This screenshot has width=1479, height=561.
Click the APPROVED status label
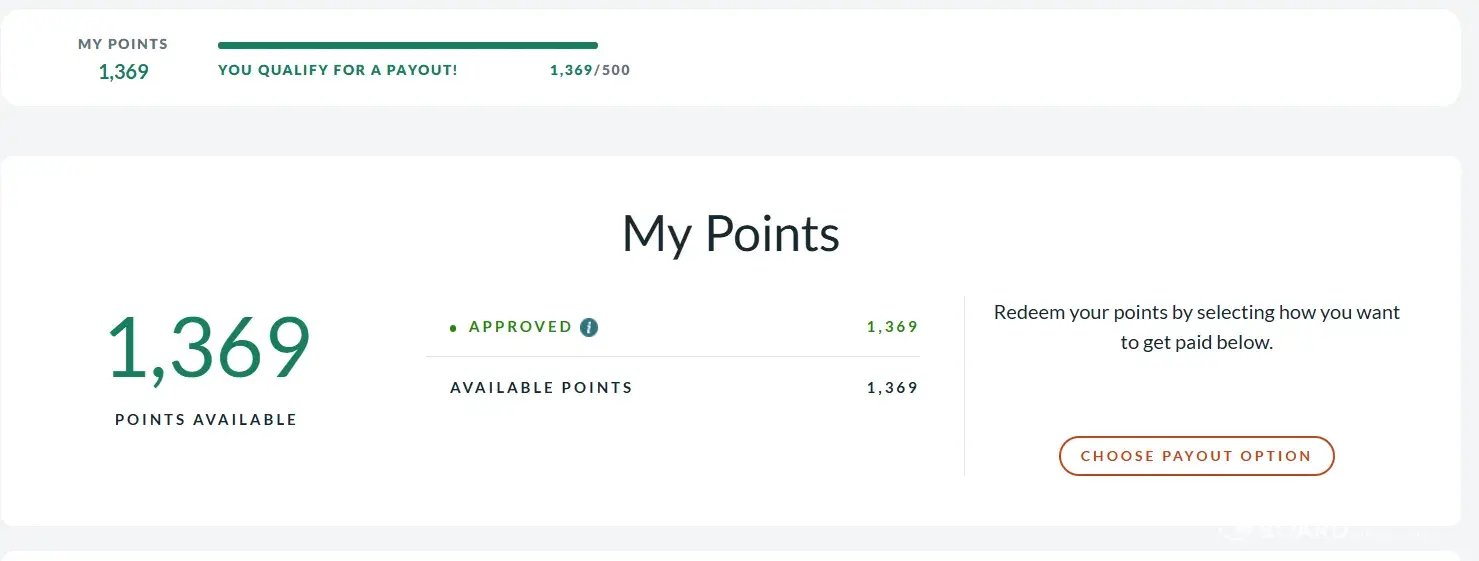point(520,327)
